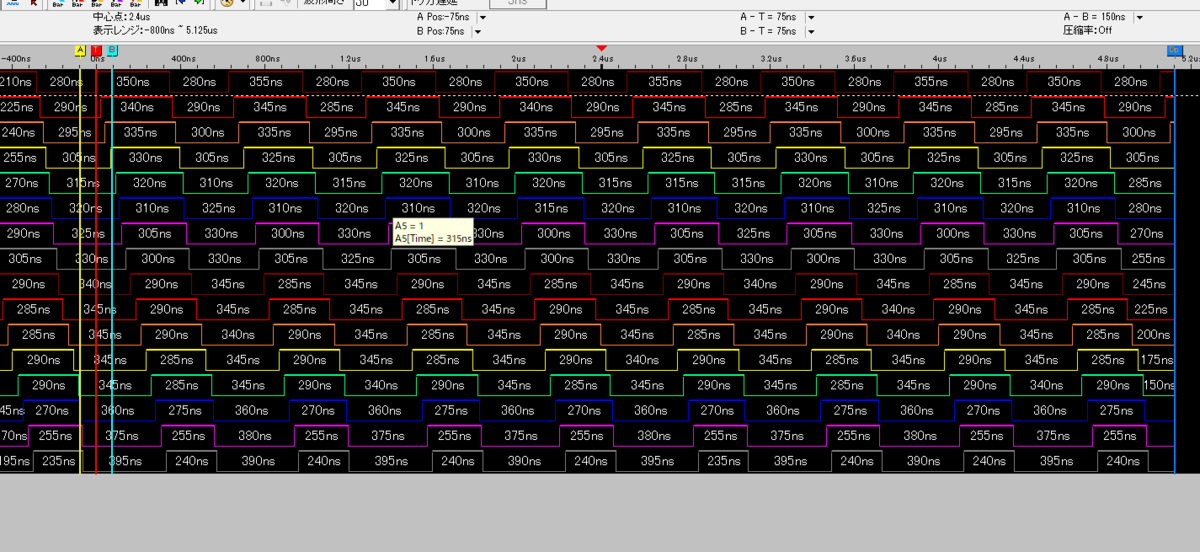Click the -400ns tick on time ruler

click(16, 59)
